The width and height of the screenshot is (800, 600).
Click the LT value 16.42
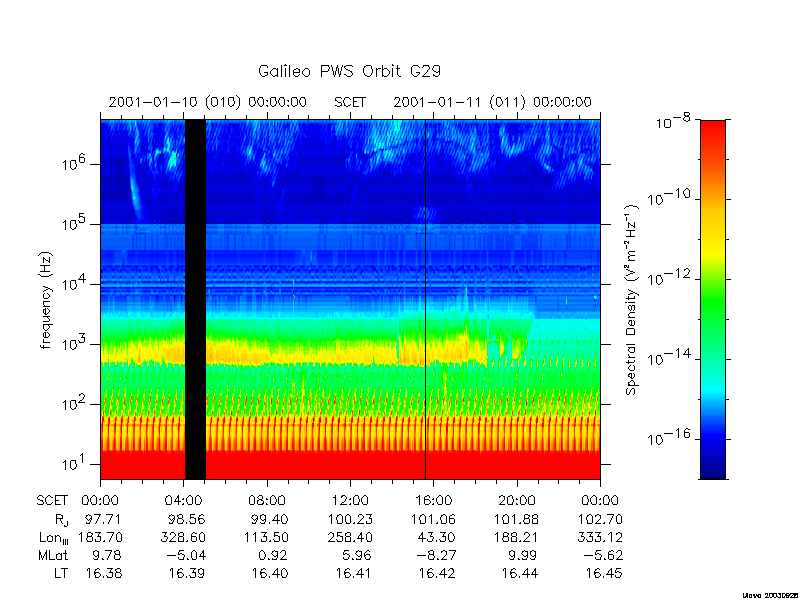[x=437, y=573]
